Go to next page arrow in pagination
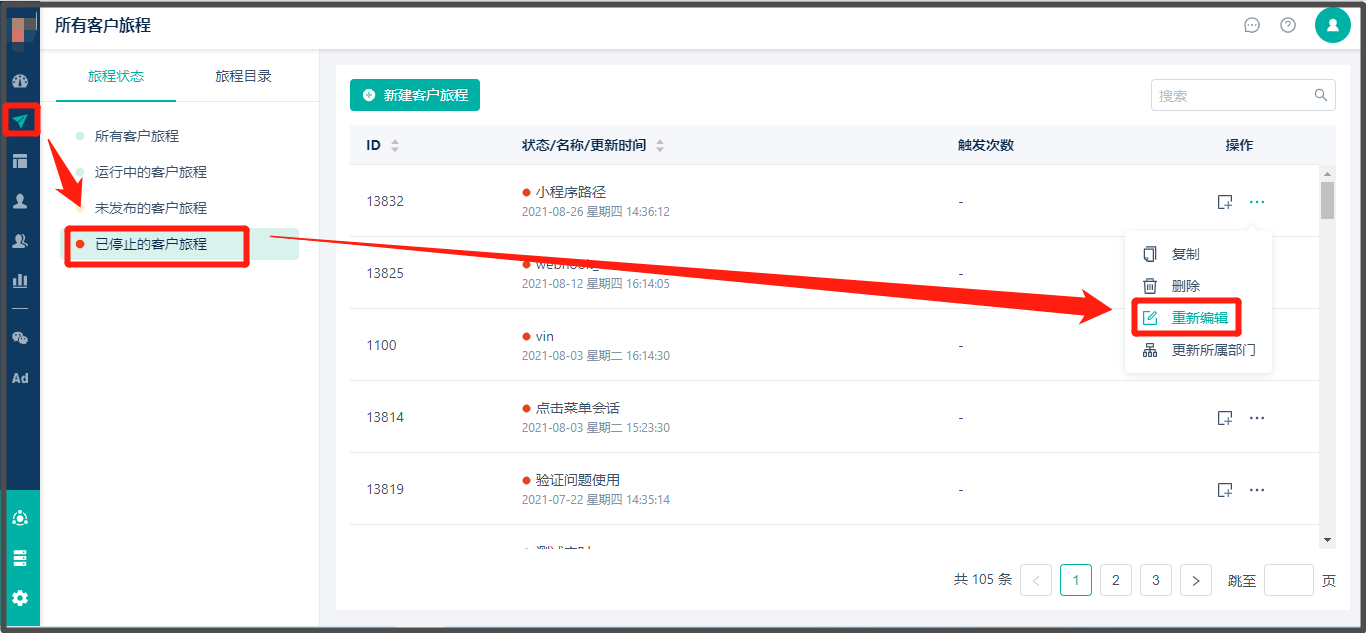1366x633 pixels. point(1196,580)
